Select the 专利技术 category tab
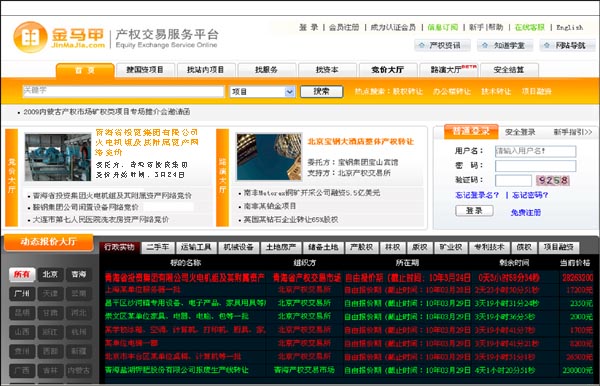 point(489,247)
